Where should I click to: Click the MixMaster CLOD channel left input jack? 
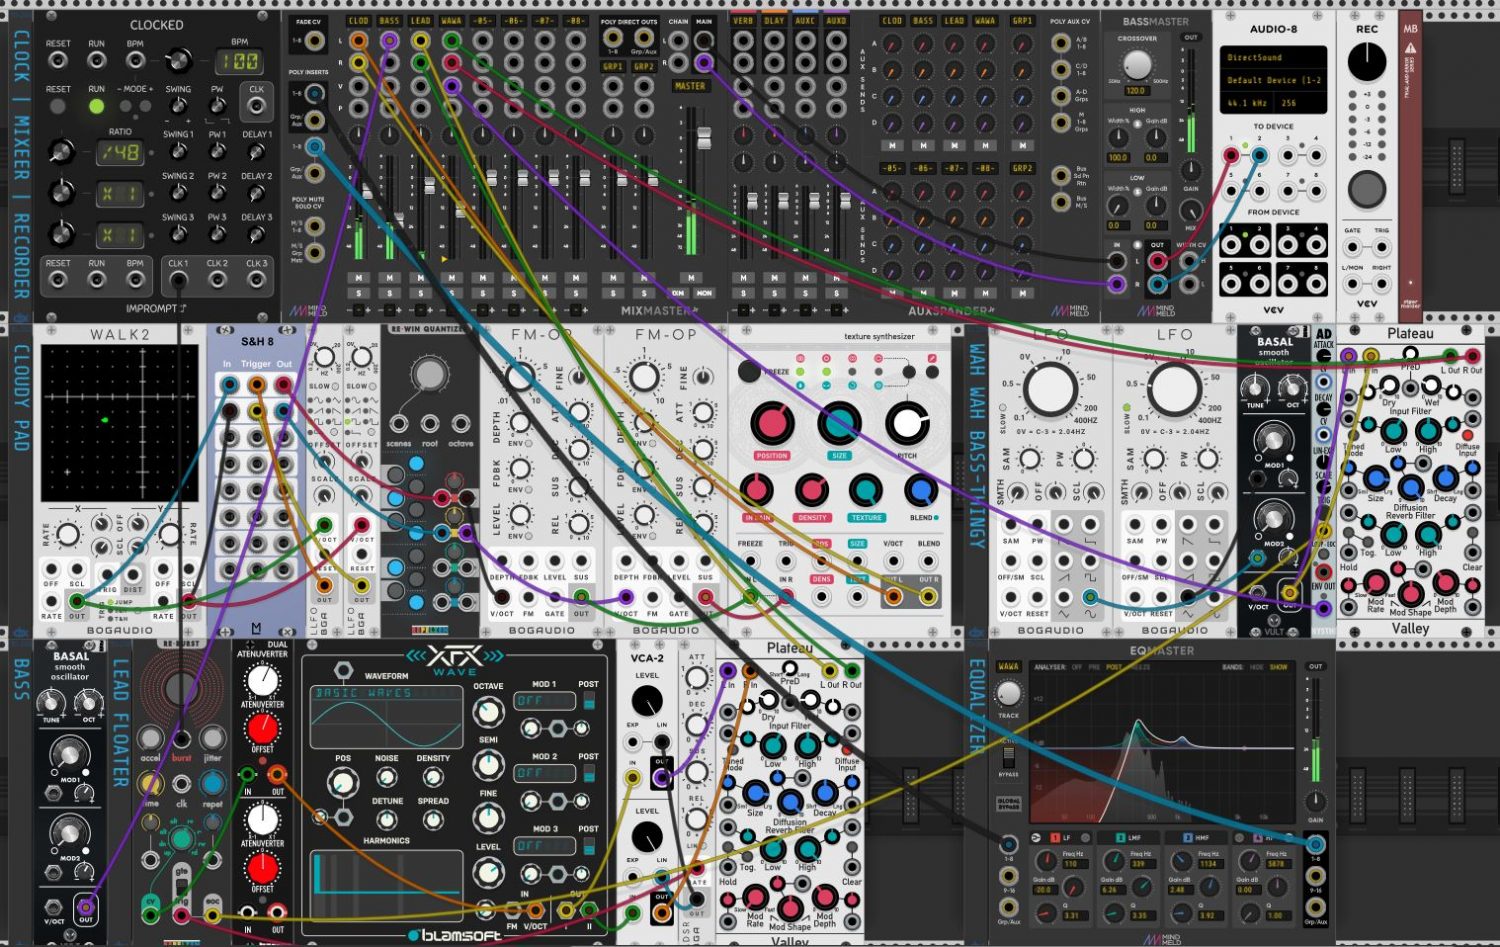coord(358,41)
